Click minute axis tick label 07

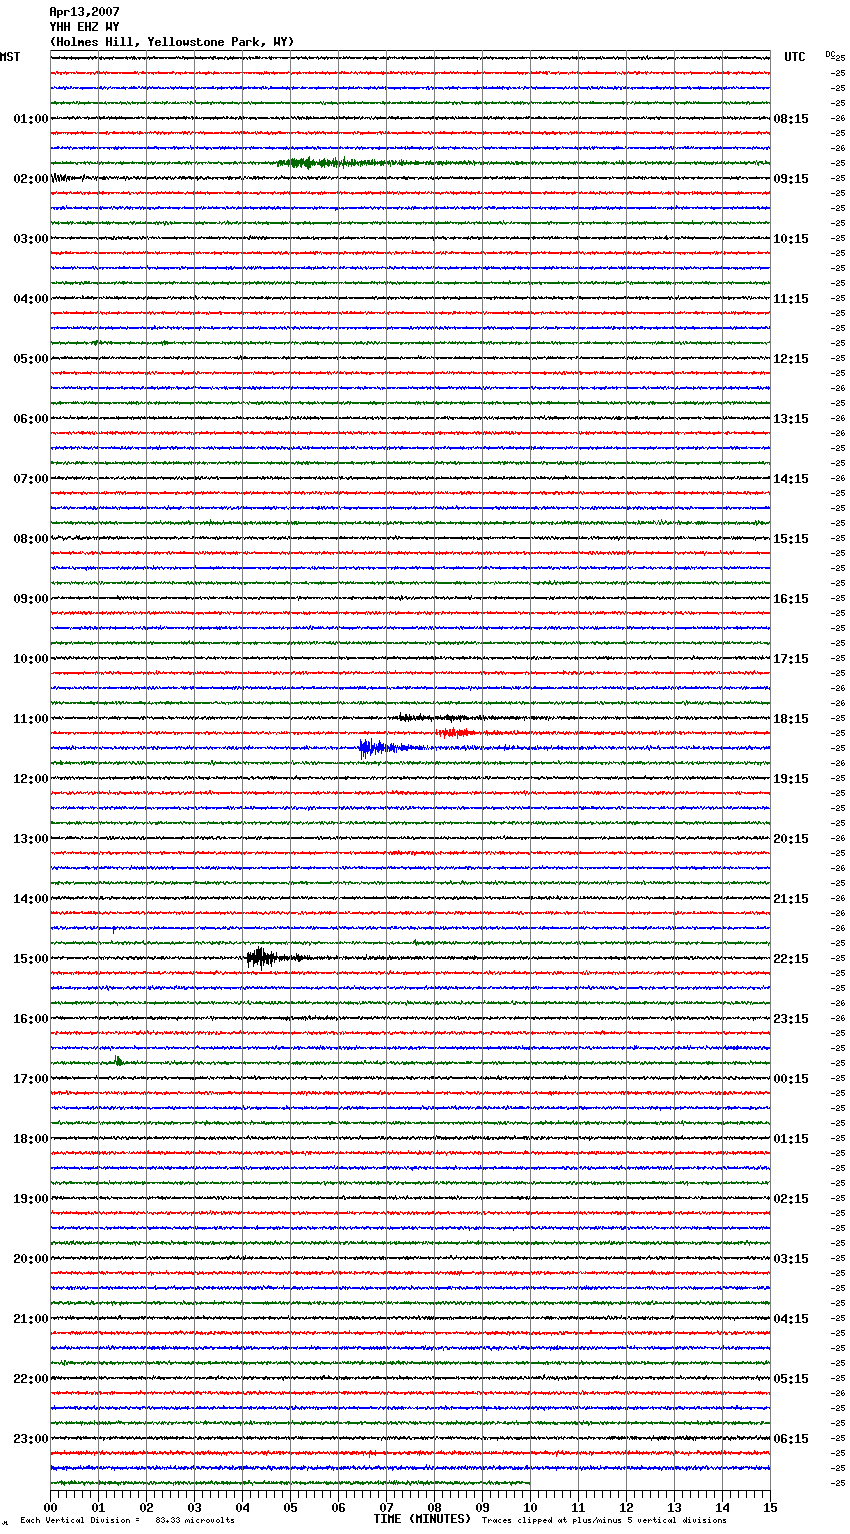[386, 1507]
